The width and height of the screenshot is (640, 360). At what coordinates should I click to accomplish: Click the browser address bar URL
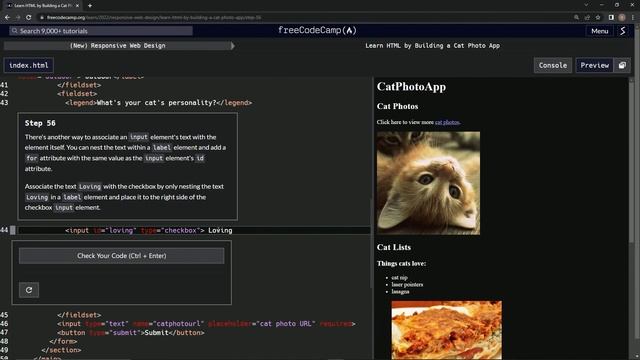154,18
